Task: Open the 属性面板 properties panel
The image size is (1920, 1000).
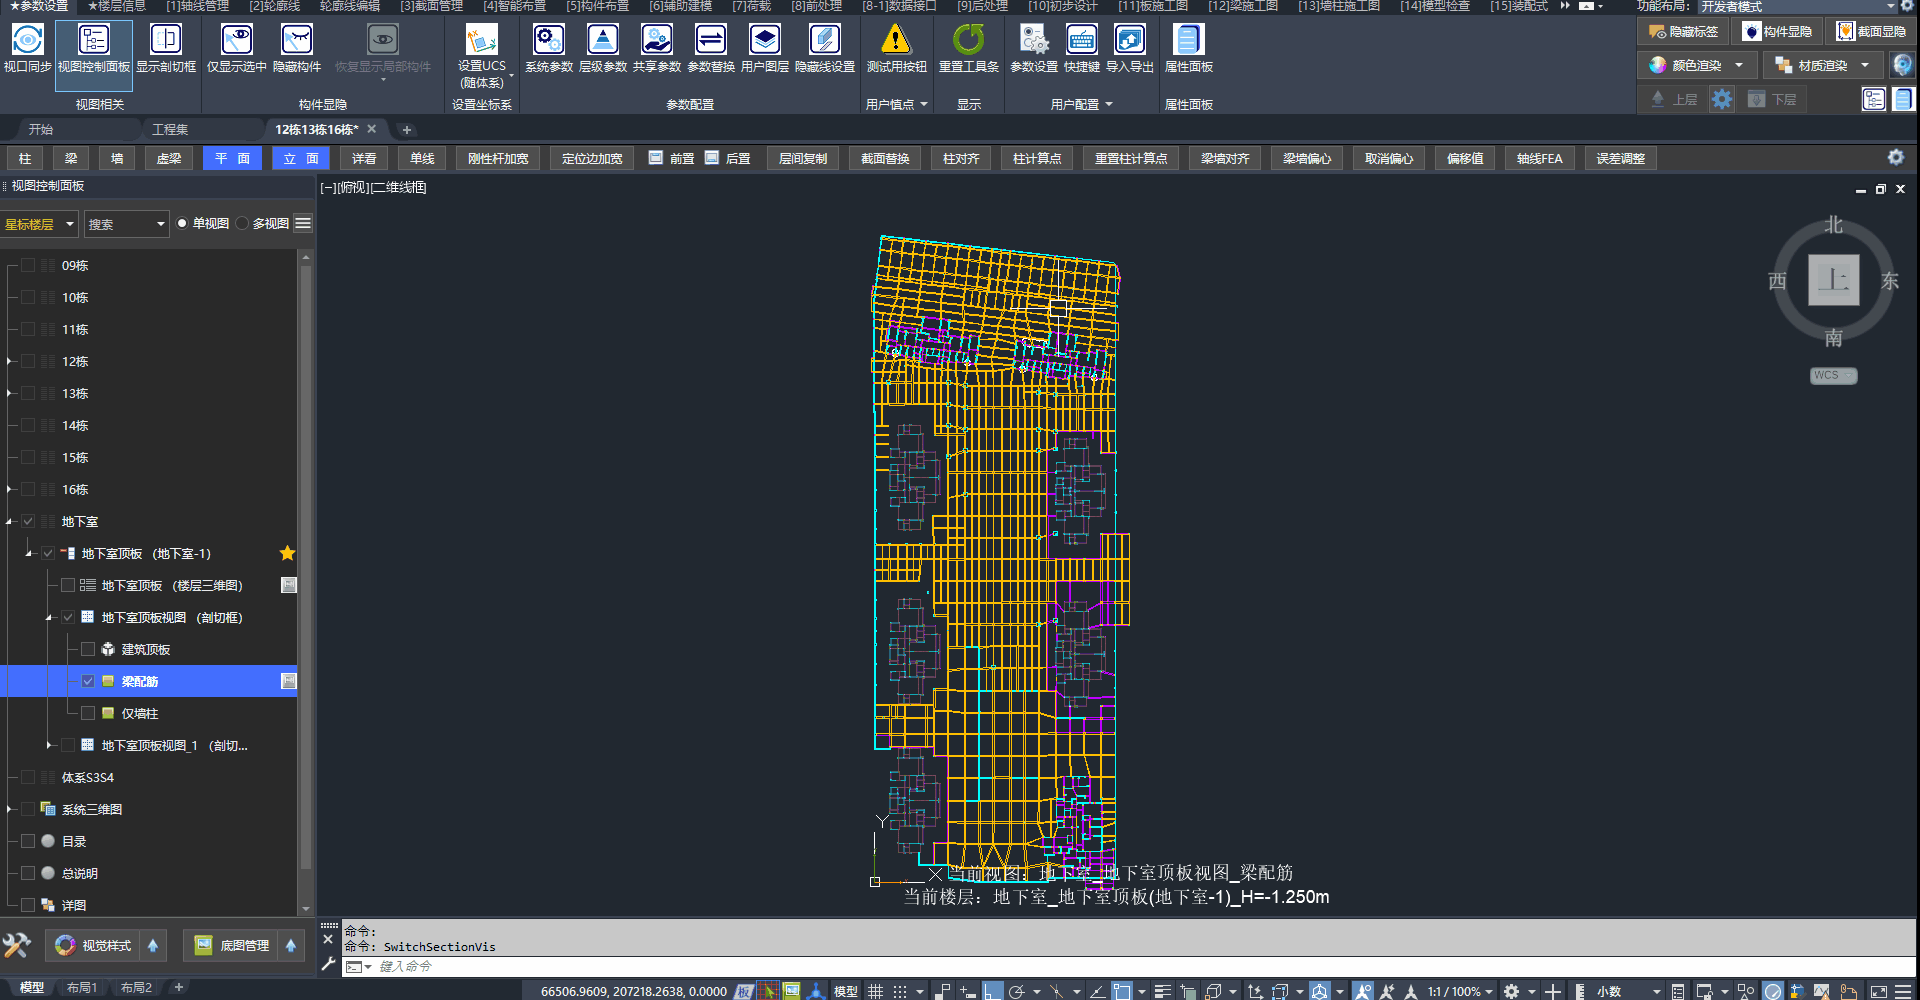Action: click(x=1188, y=40)
